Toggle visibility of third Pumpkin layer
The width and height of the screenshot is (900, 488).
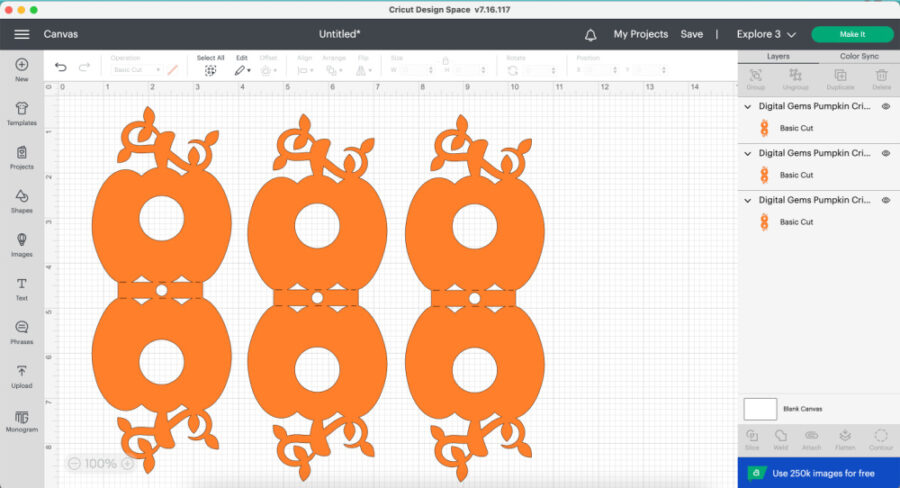pyautogui.click(x=885, y=200)
